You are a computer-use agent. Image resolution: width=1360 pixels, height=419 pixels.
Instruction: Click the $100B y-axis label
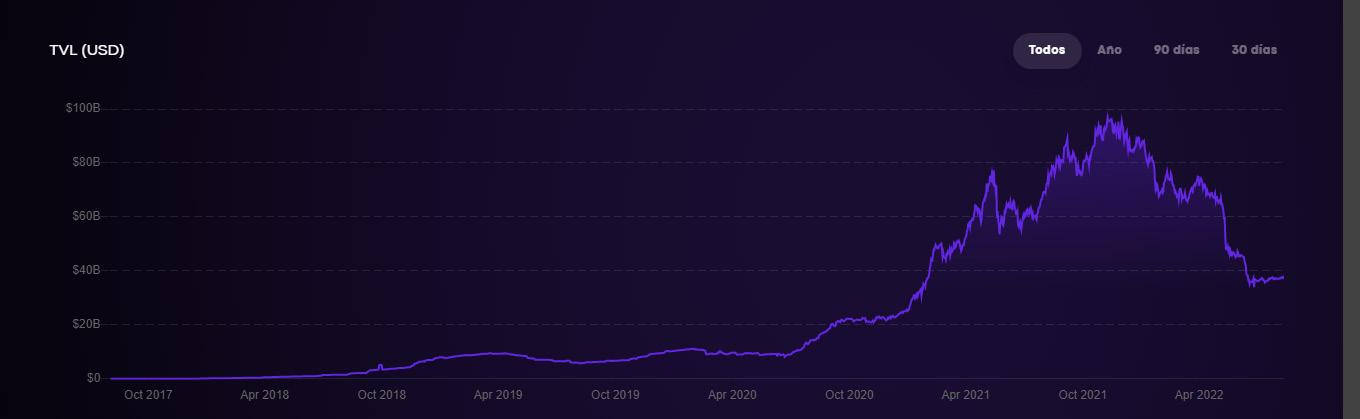82,108
